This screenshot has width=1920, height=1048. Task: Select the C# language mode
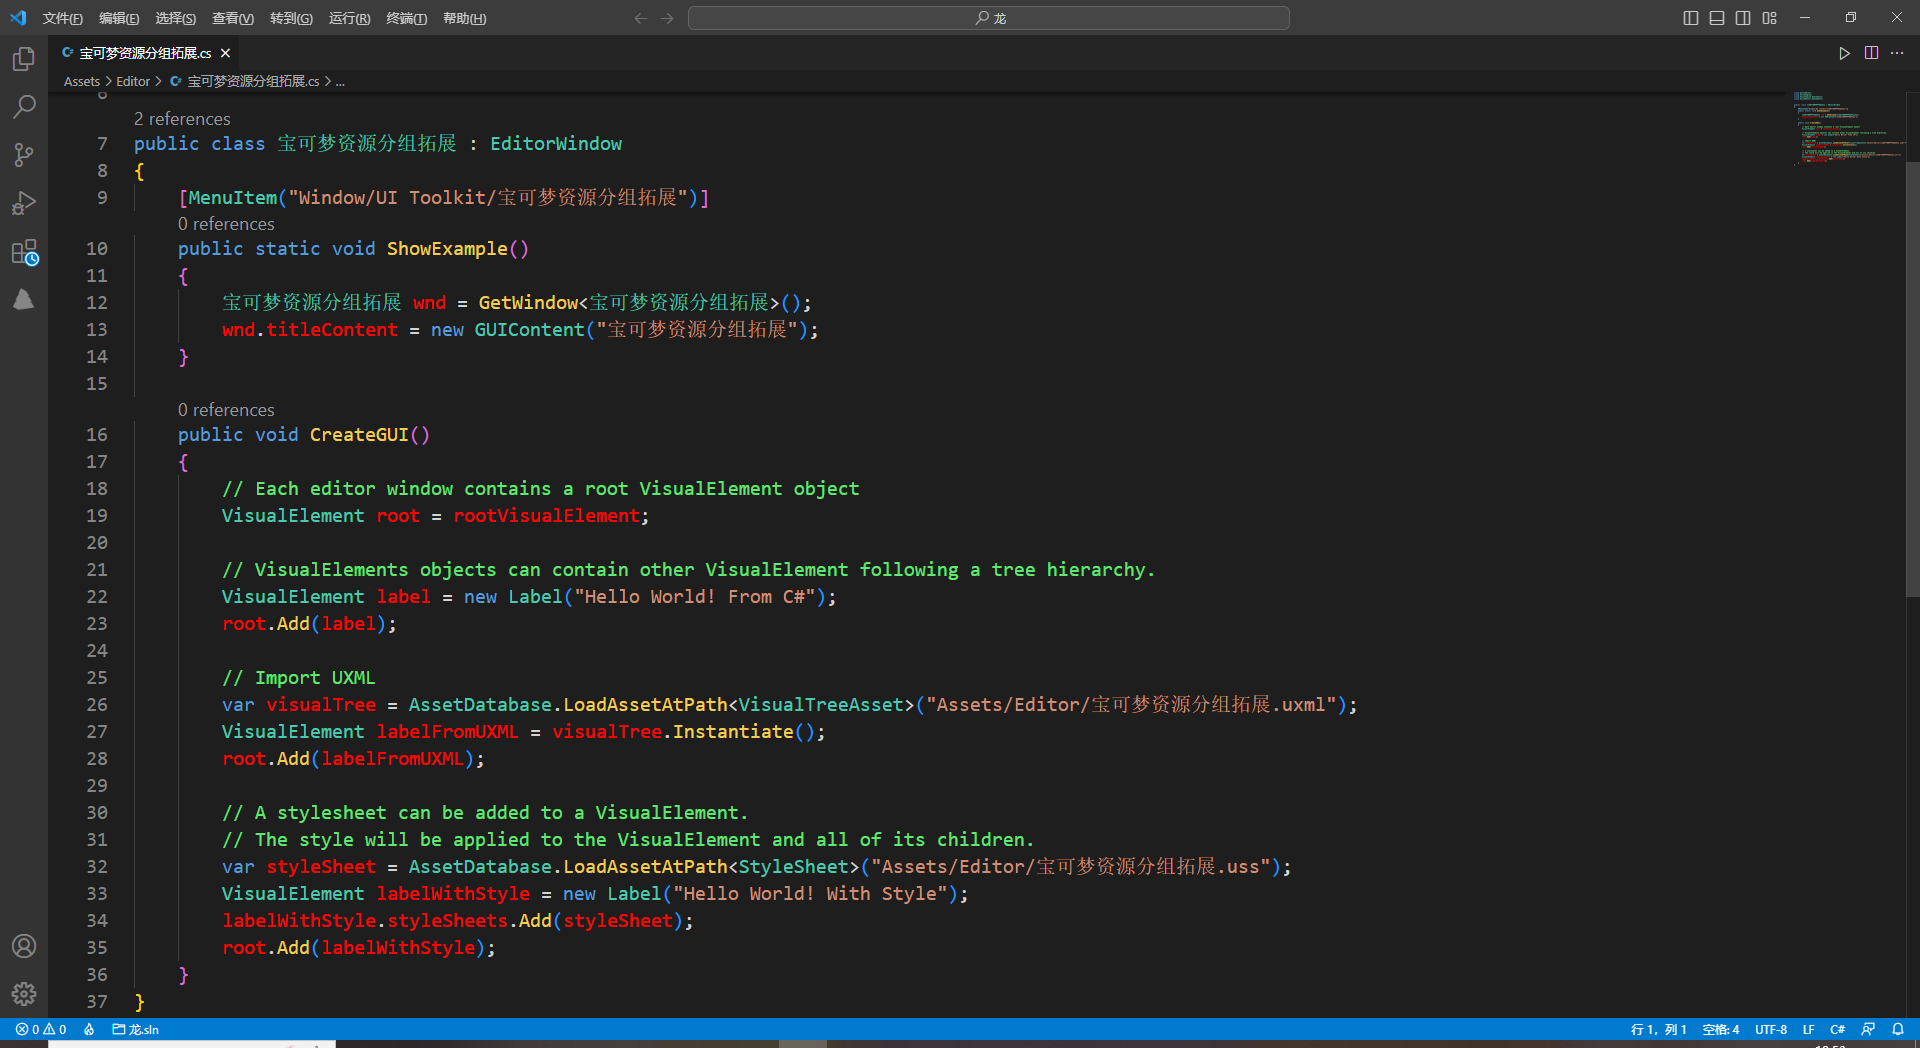tap(1838, 1029)
